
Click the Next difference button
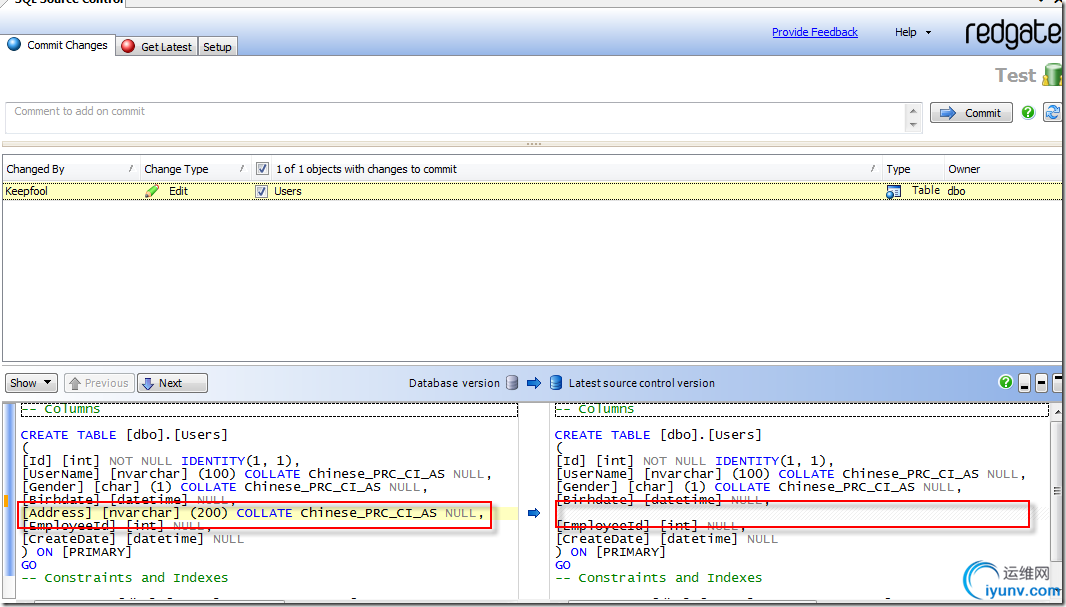click(171, 383)
